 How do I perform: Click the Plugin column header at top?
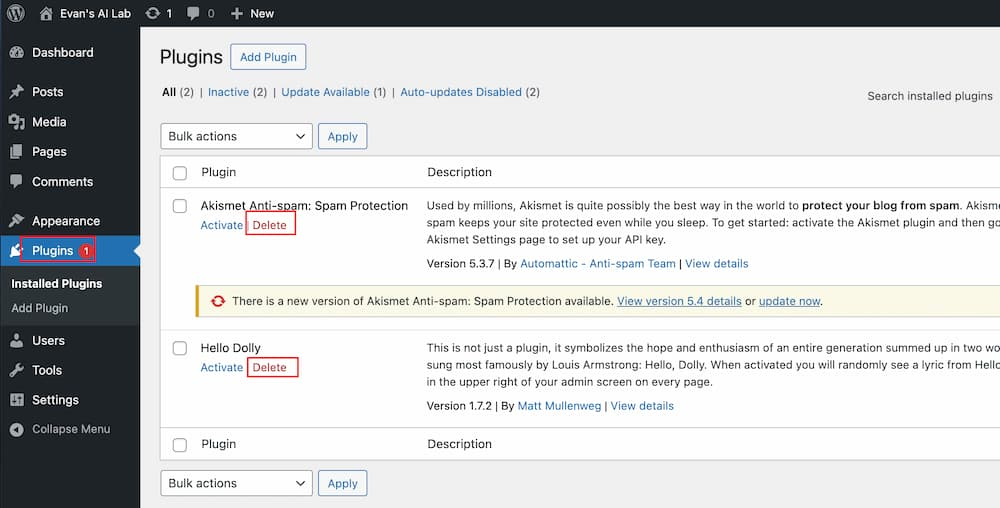tap(219, 172)
